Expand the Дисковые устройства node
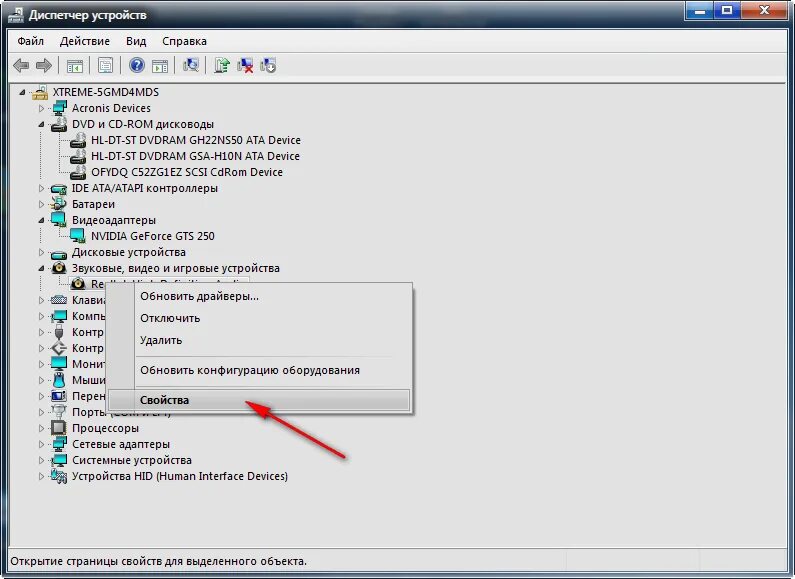The image size is (795, 579). 41,252
